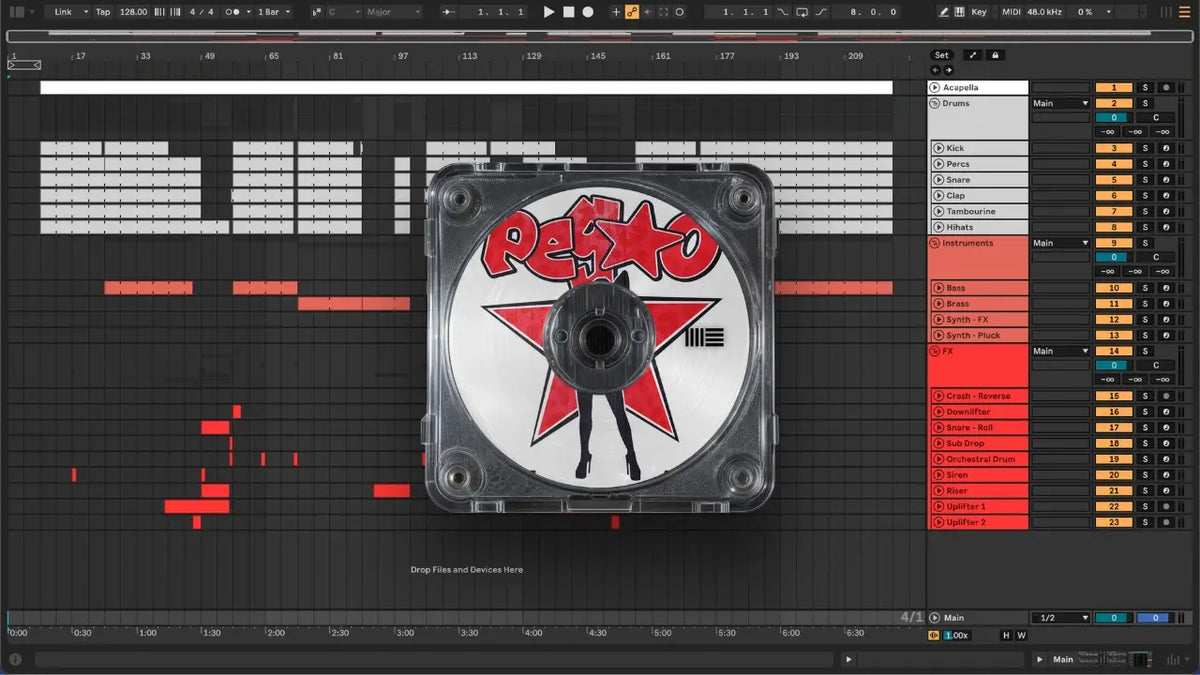1200x675 pixels.
Task: Click the Arrangement Record button
Action: (588, 12)
